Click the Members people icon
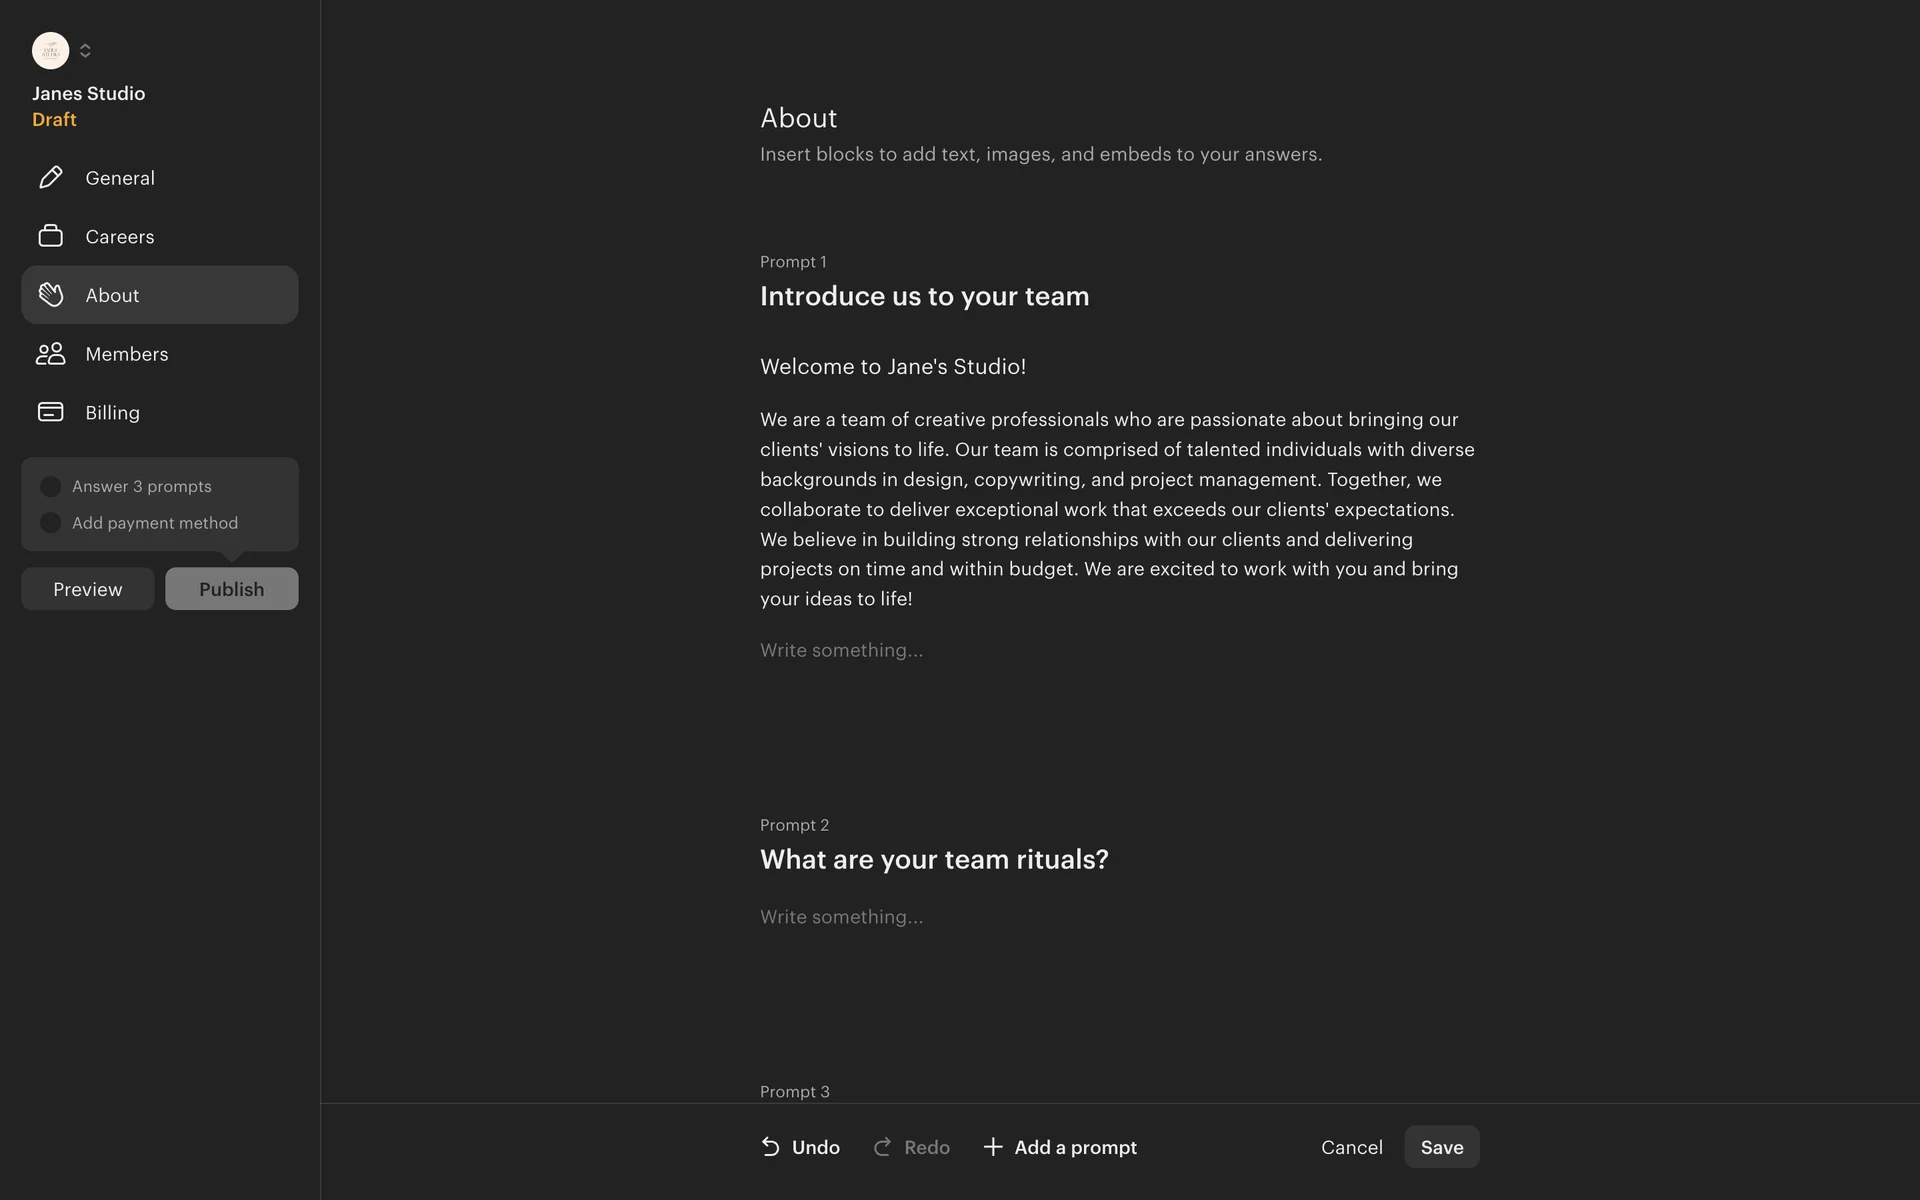This screenshot has height=1200, width=1920. coord(51,354)
